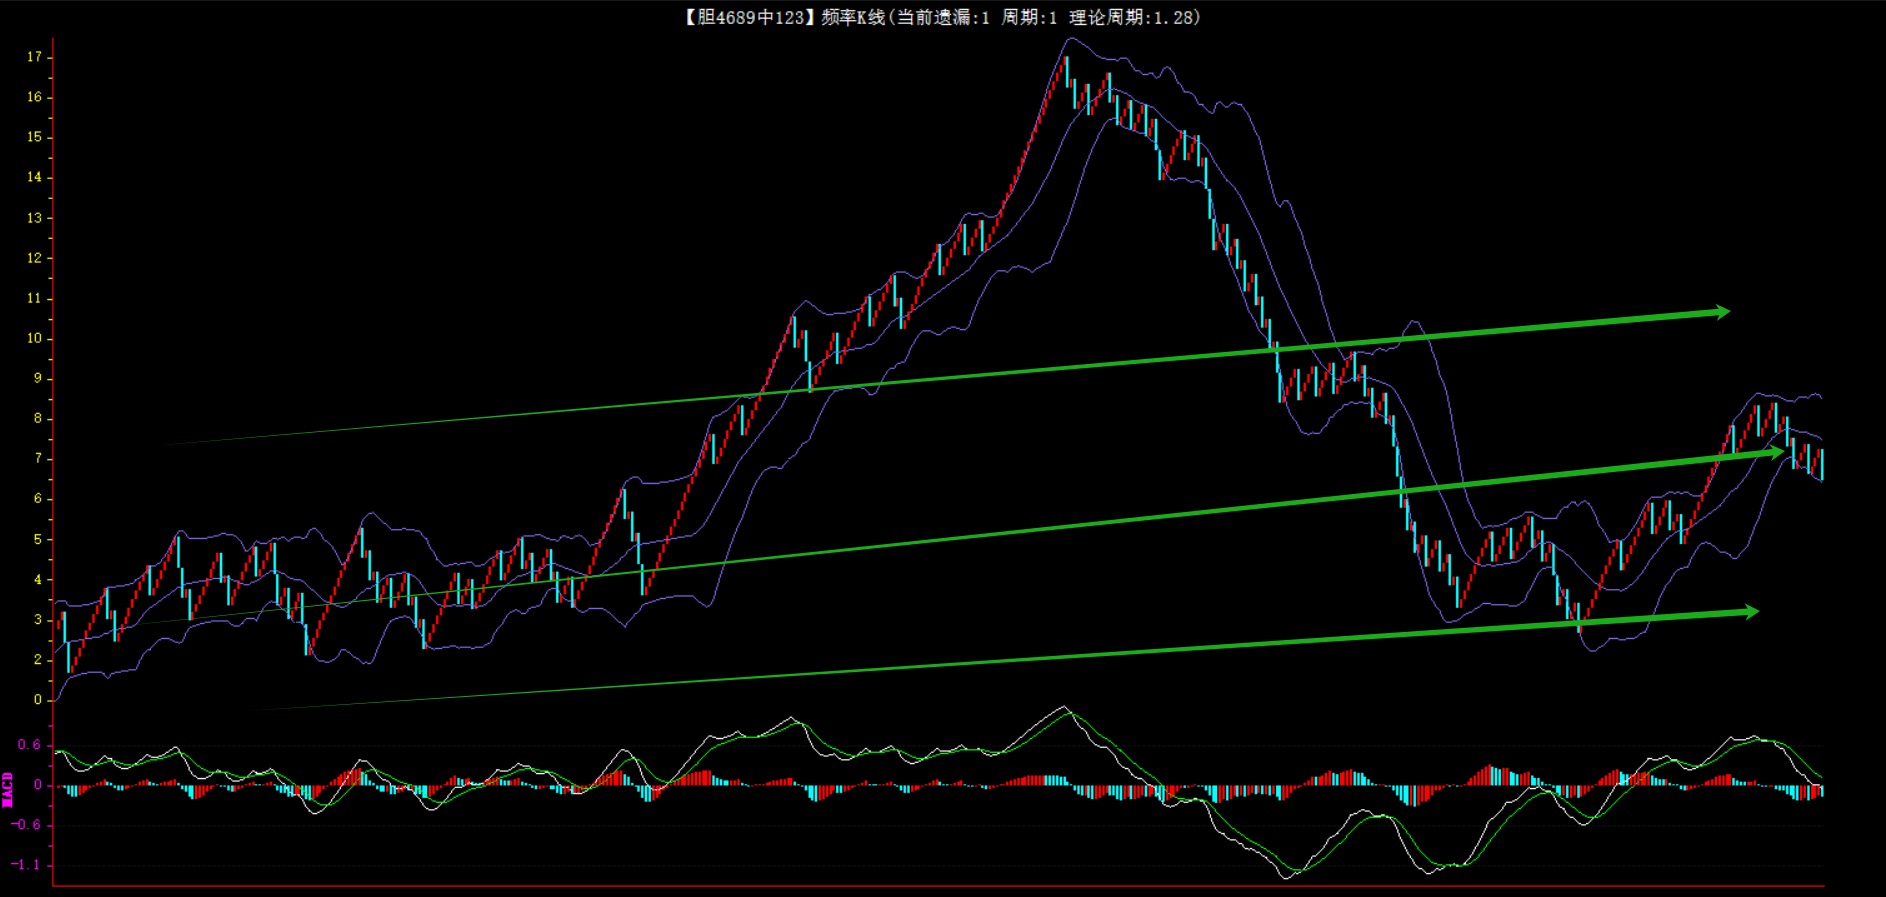Select the 17 label on the price axis
The width and height of the screenshot is (1886, 897).
(35, 57)
